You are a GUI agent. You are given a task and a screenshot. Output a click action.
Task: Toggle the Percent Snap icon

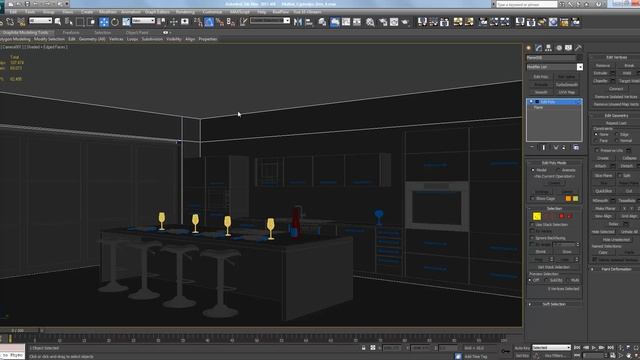pyautogui.click(x=220, y=22)
